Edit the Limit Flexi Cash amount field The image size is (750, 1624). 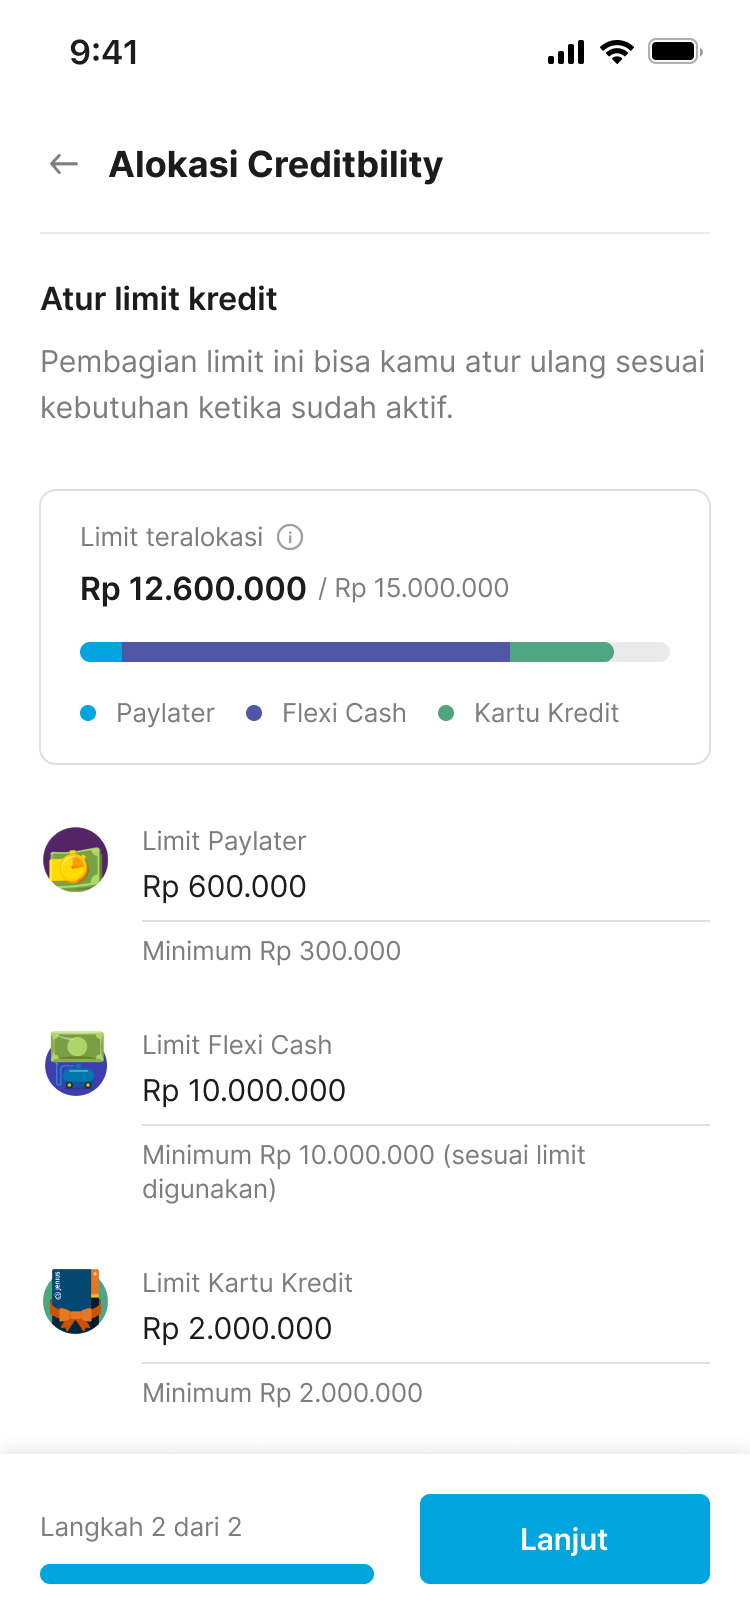(x=425, y=1091)
